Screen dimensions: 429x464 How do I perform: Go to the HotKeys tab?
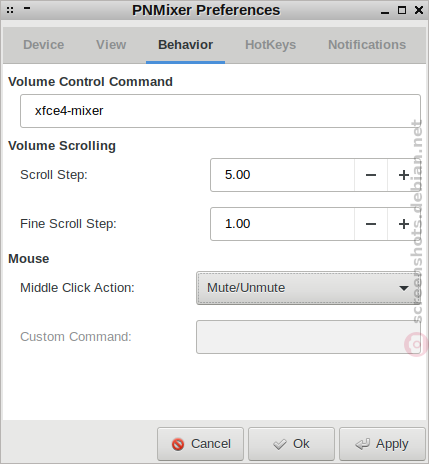270,45
